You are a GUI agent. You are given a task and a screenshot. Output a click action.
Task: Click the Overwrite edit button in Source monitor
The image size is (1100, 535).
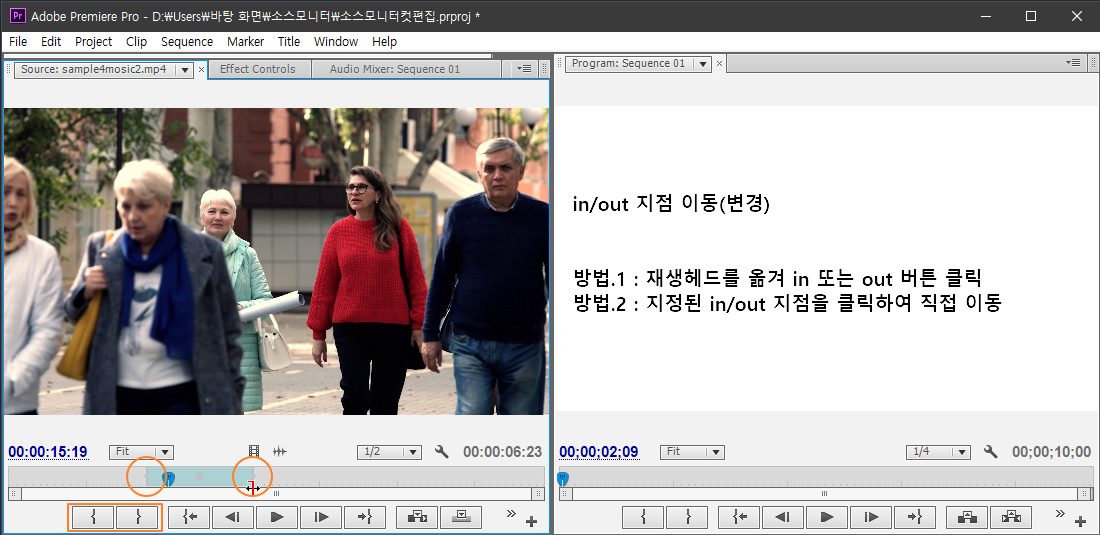[461, 517]
